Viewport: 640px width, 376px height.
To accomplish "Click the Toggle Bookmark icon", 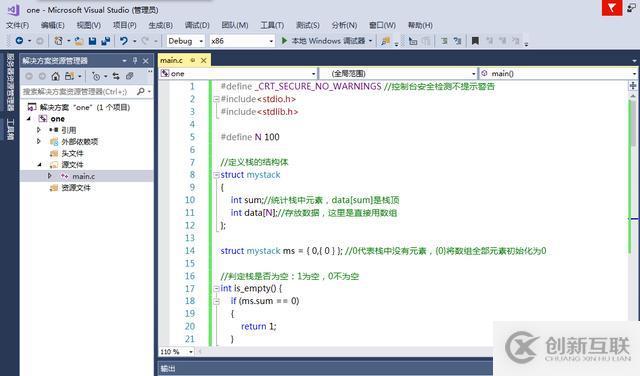I will [475, 41].
